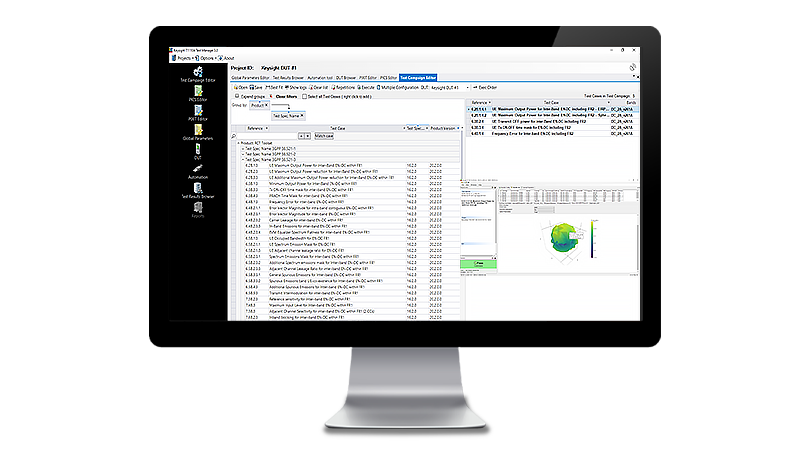The image size is (800, 450).
Task: Open Test Results Browser sidebar icon
Action: [196, 190]
